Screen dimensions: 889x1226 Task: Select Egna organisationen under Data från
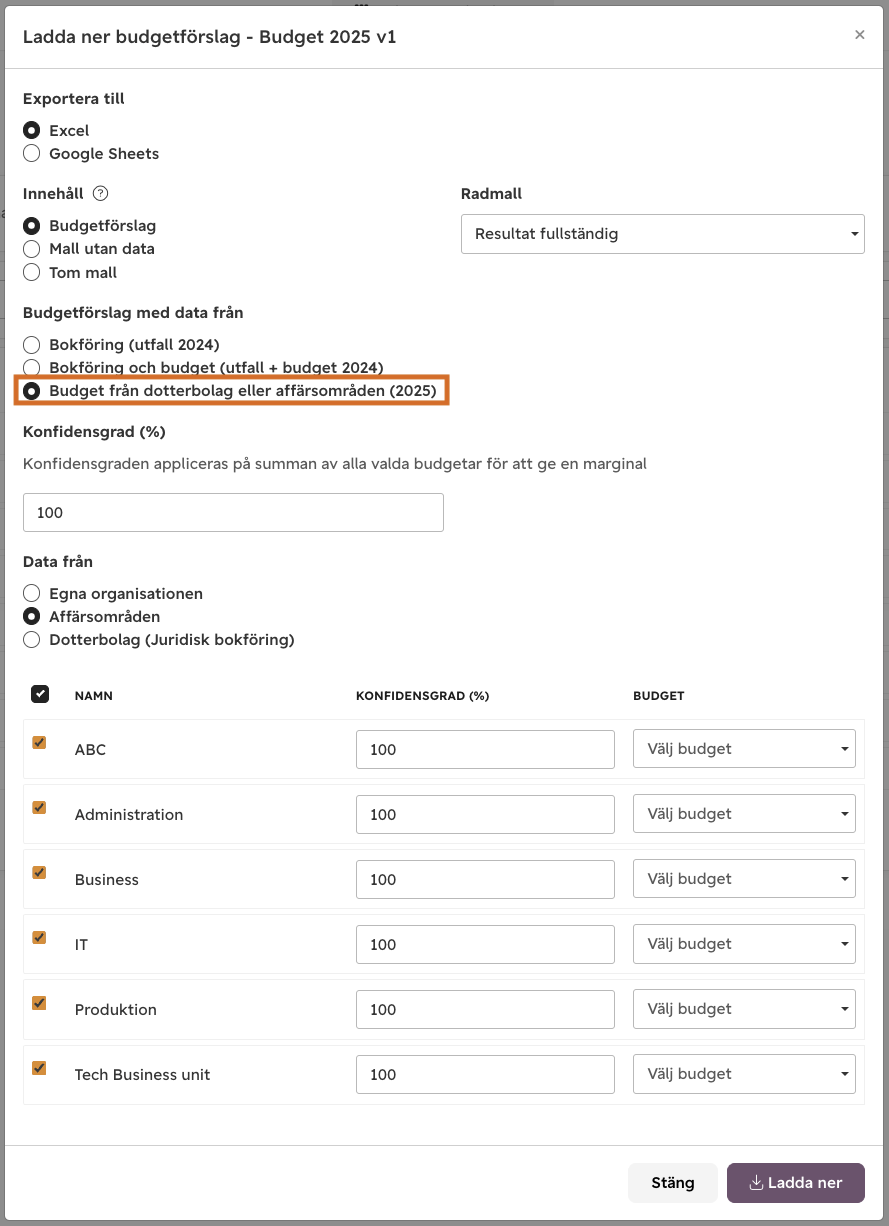coord(32,594)
